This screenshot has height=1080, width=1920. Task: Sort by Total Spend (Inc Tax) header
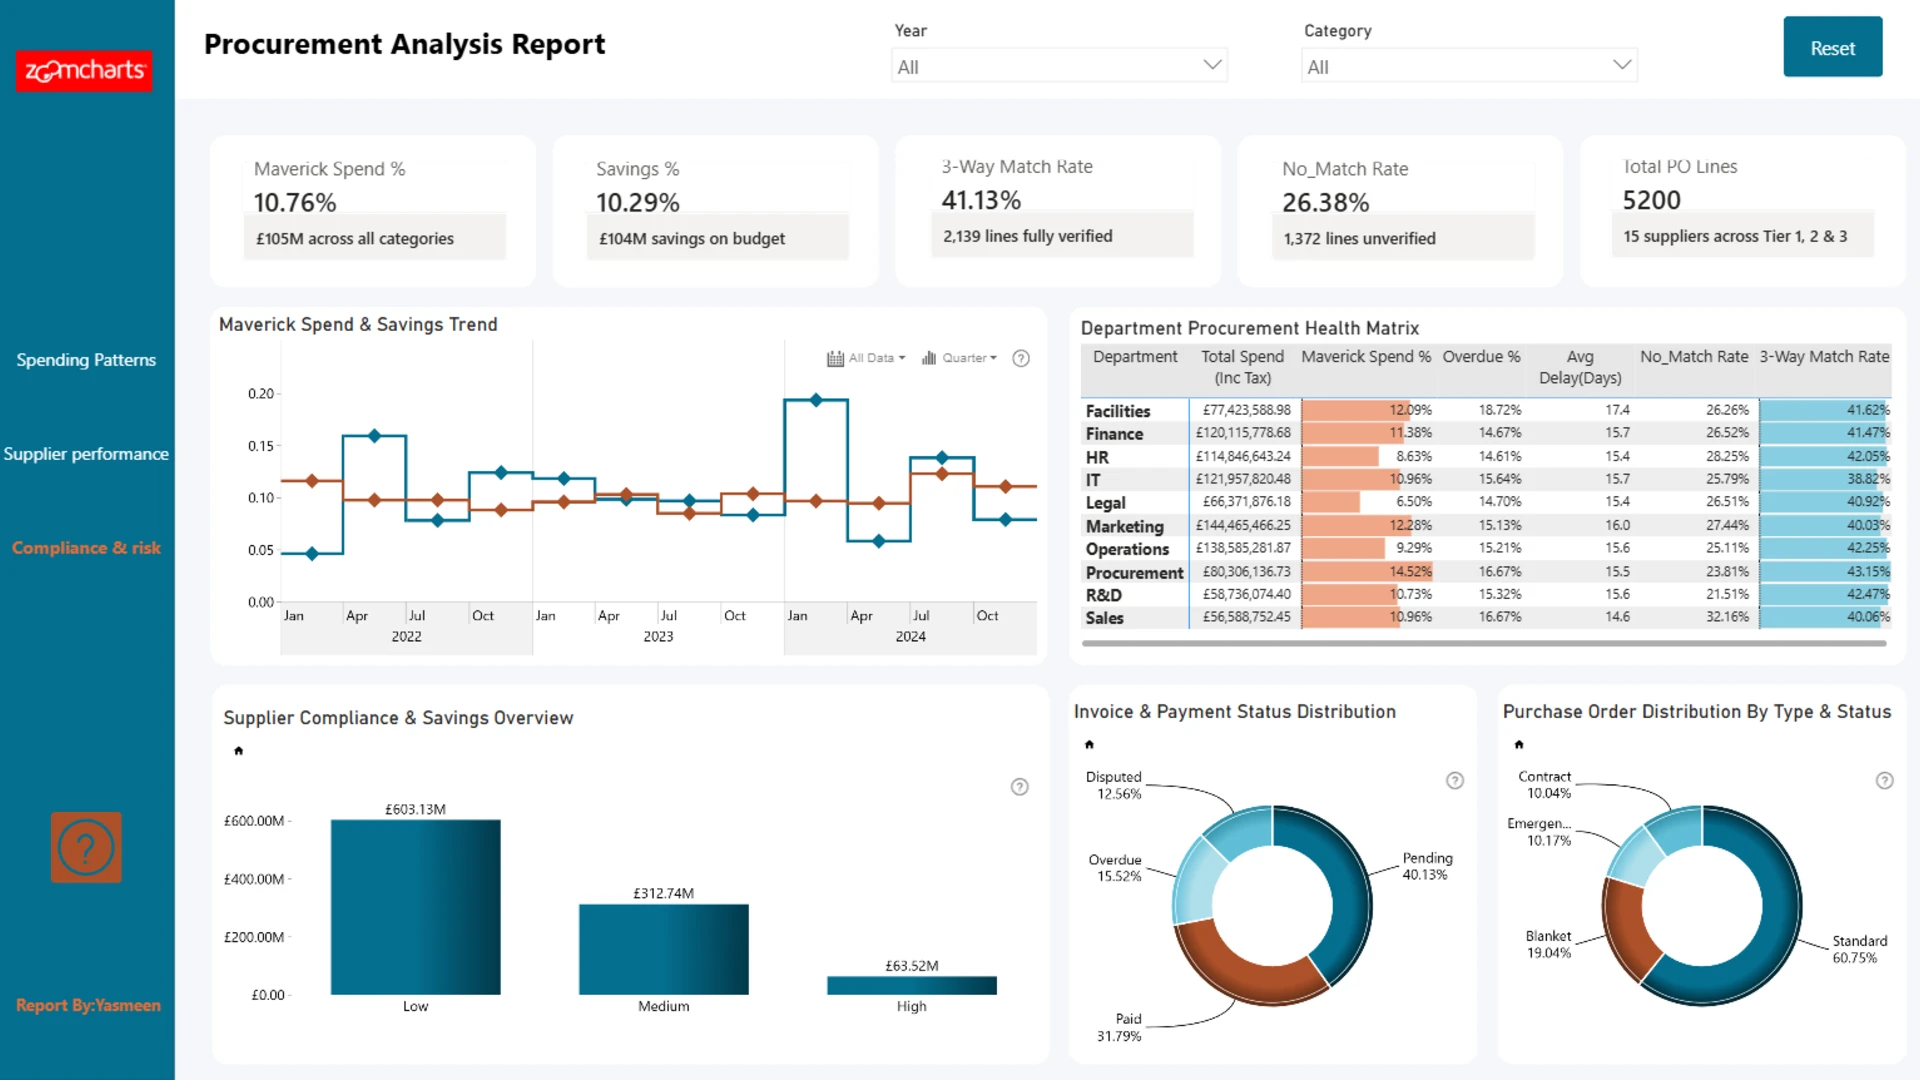[1242, 367]
